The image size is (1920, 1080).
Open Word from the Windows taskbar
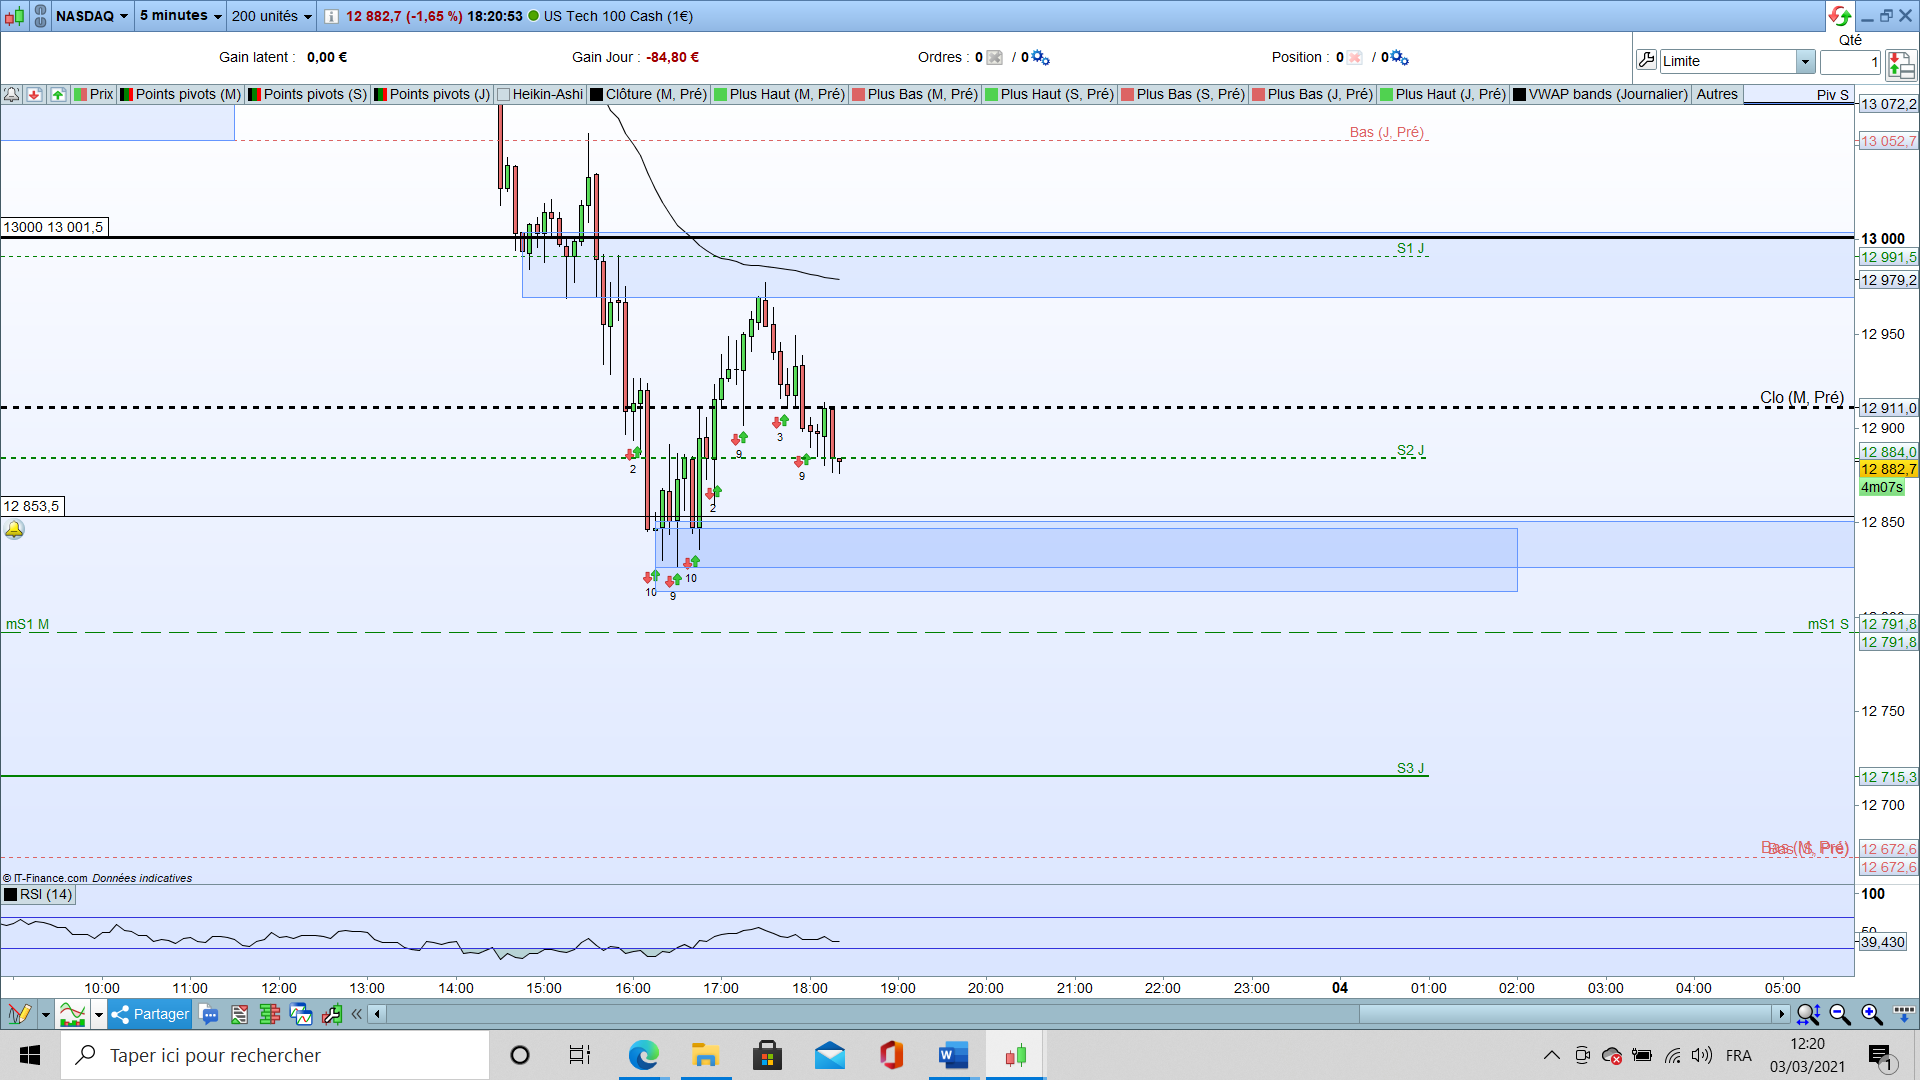click(x=952, y=1055)
